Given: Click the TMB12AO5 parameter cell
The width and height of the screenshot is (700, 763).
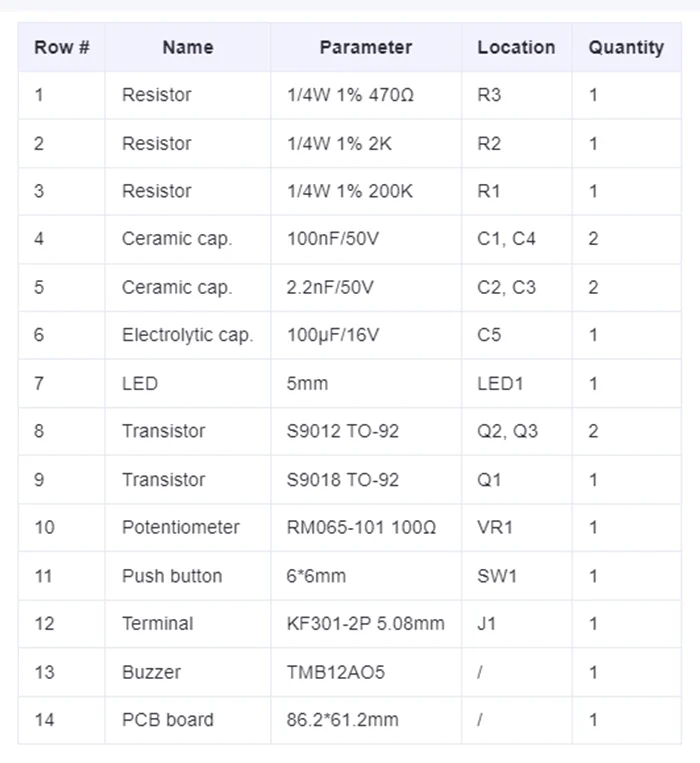Looking at the screenshot, I should 335,671.
